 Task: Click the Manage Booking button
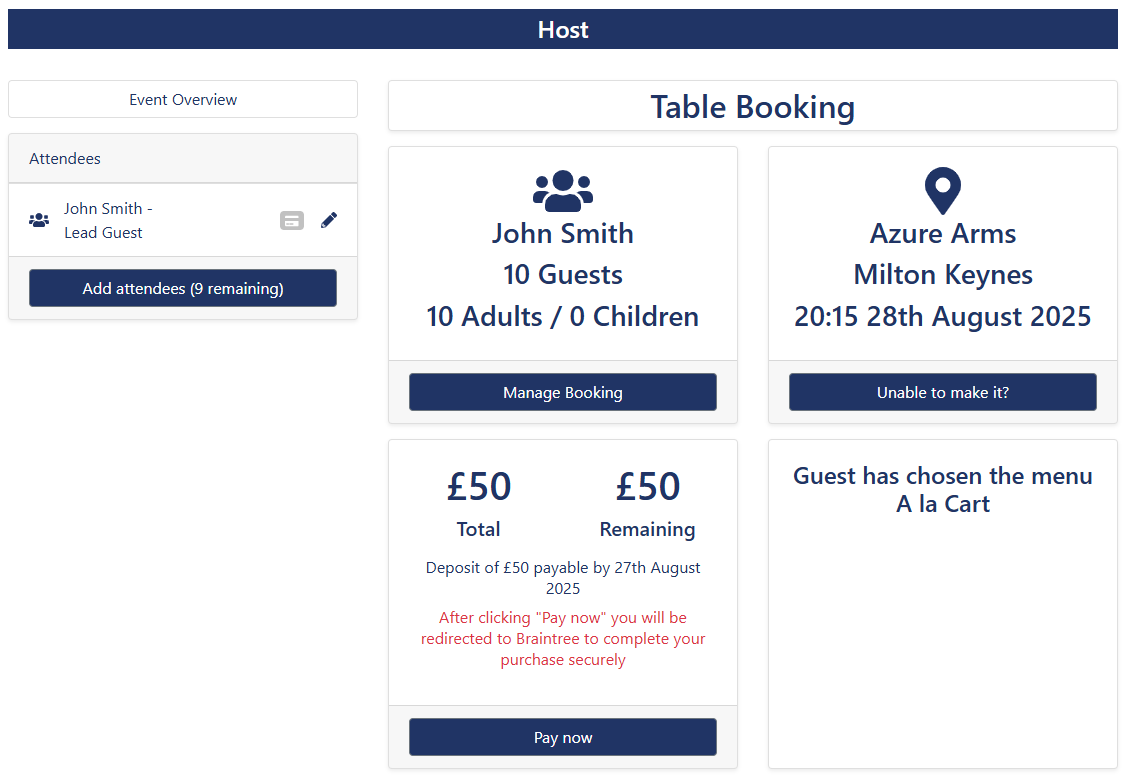click(563, 392)
